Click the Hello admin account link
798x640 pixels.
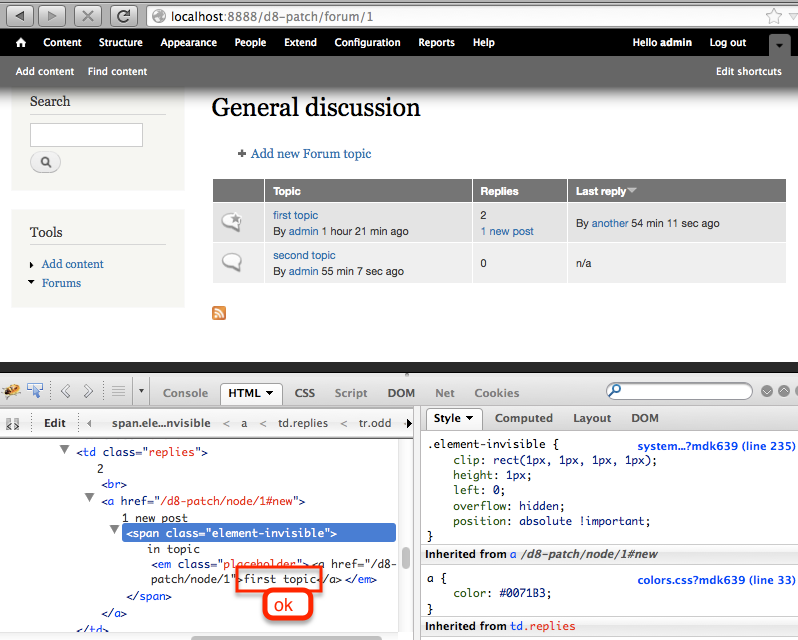662,43
